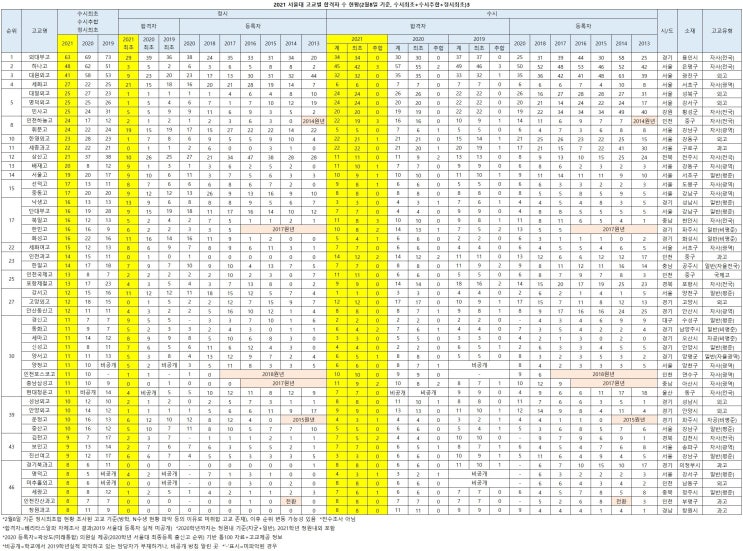The width and height of the screenshot is (743, 551).
Task: Select the 수시 group header cell
Action: pos(492,14)
